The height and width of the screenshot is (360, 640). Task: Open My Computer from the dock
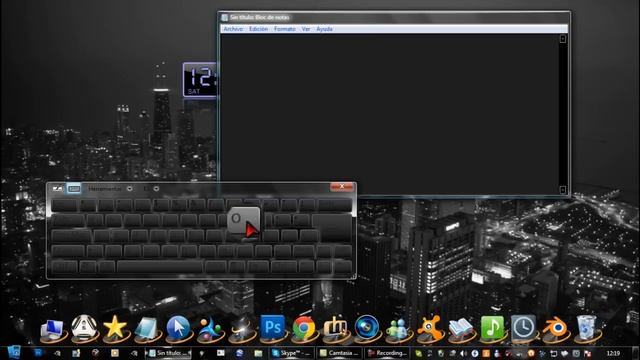(52, 329)
